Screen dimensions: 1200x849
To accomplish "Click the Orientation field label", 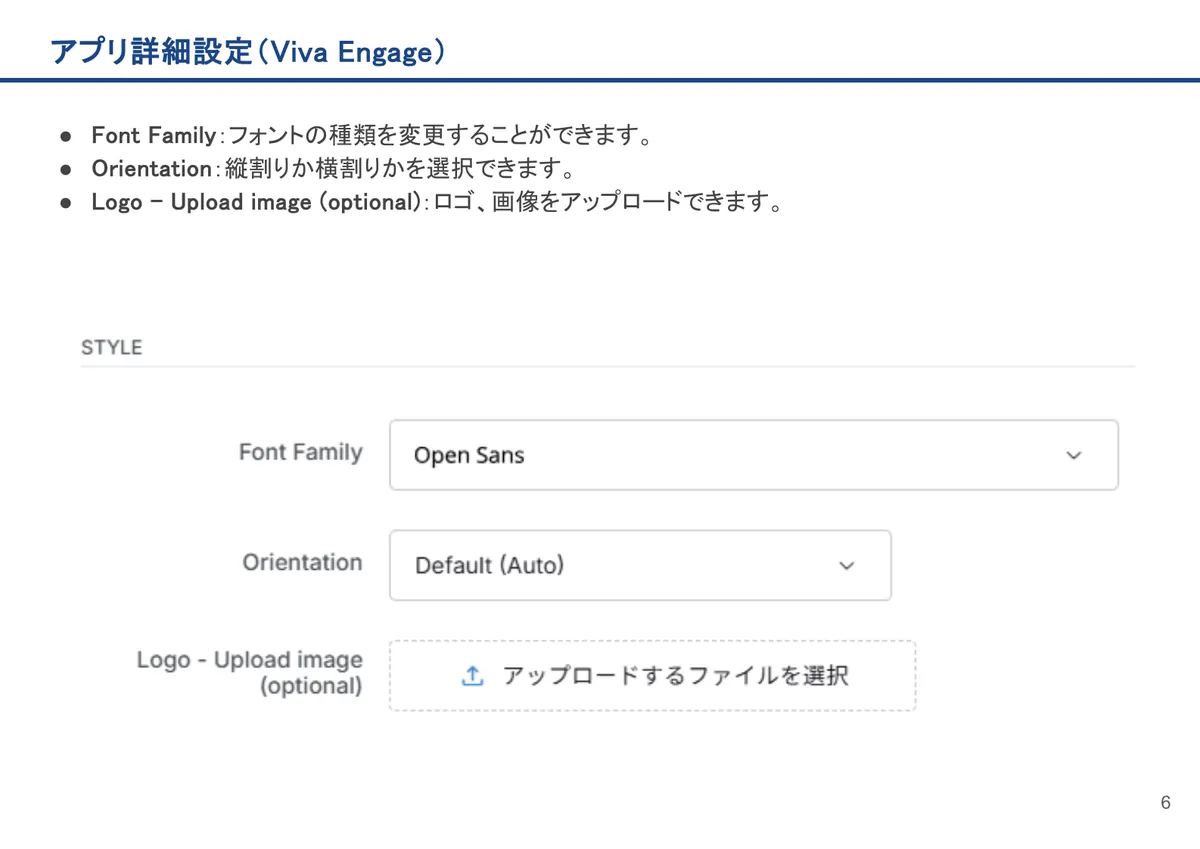I will coord(302,562).
